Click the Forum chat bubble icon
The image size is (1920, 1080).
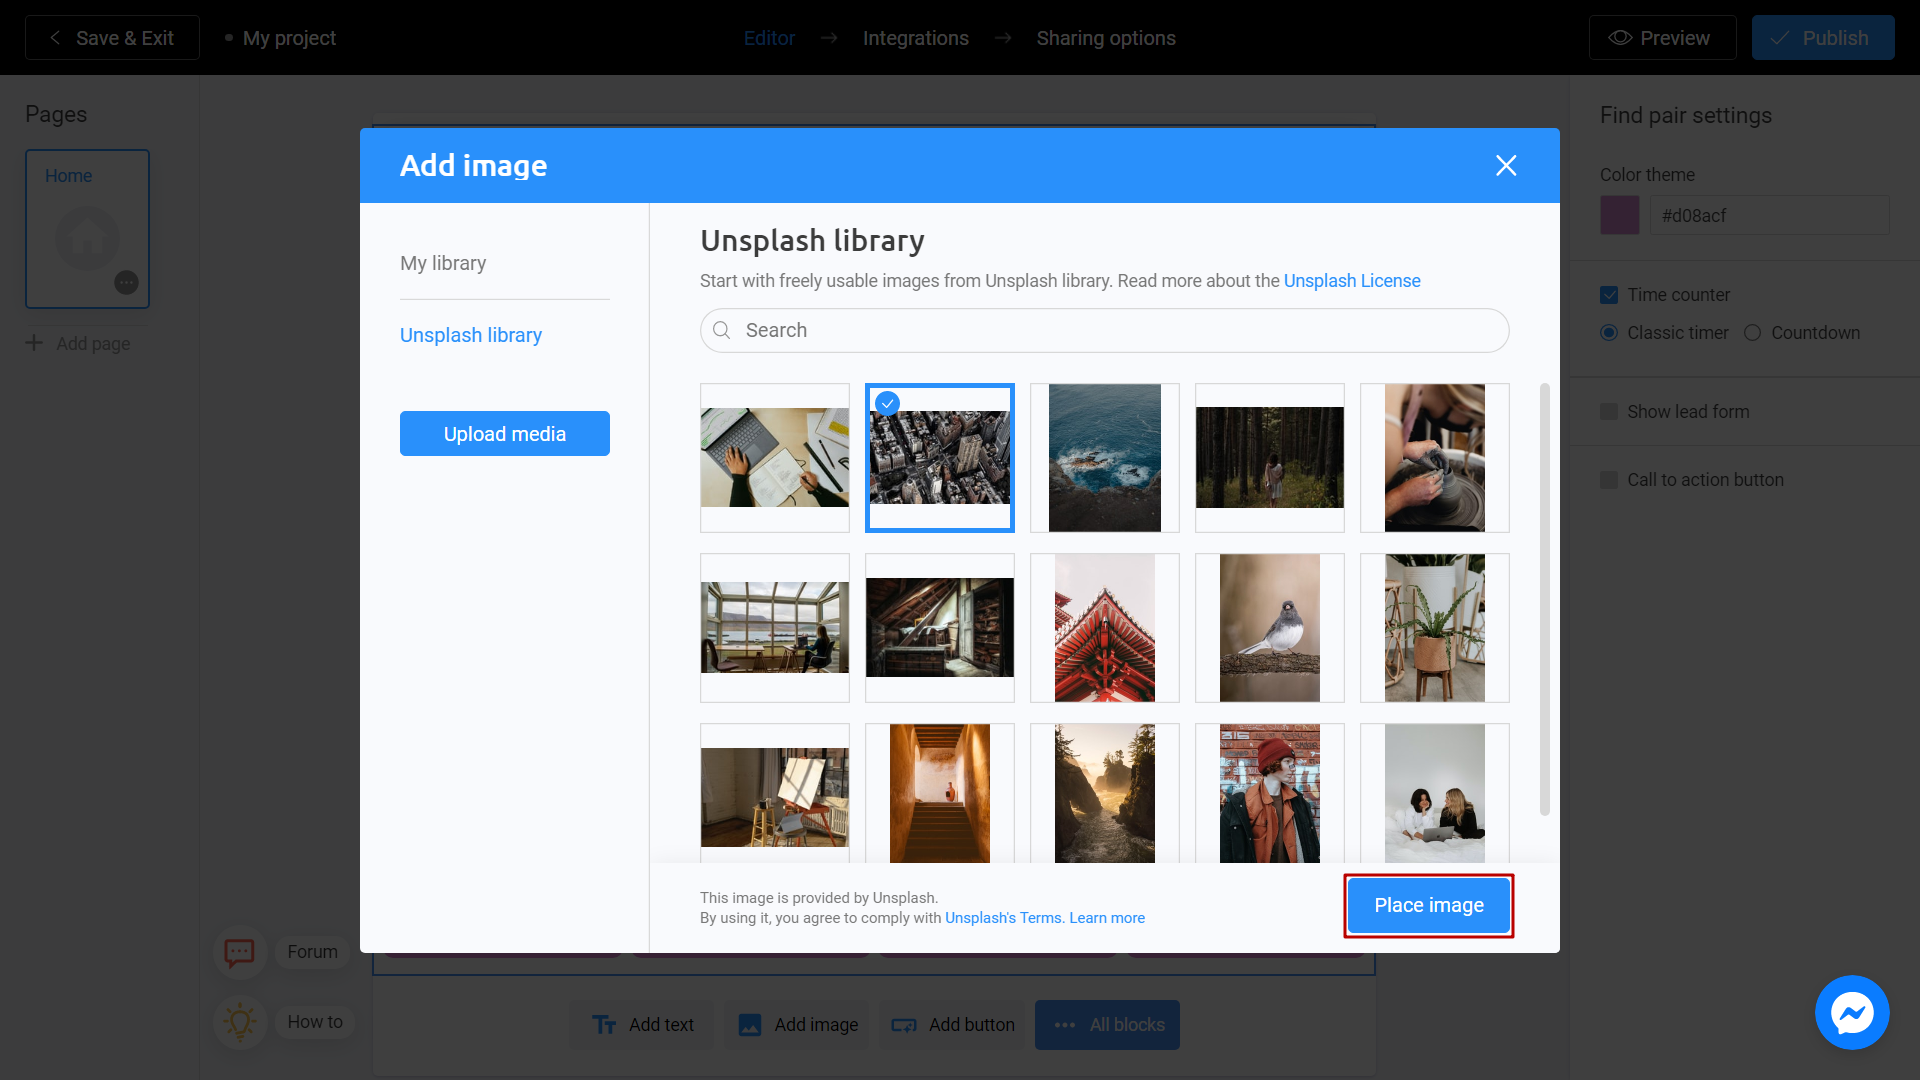click(240, 952)
